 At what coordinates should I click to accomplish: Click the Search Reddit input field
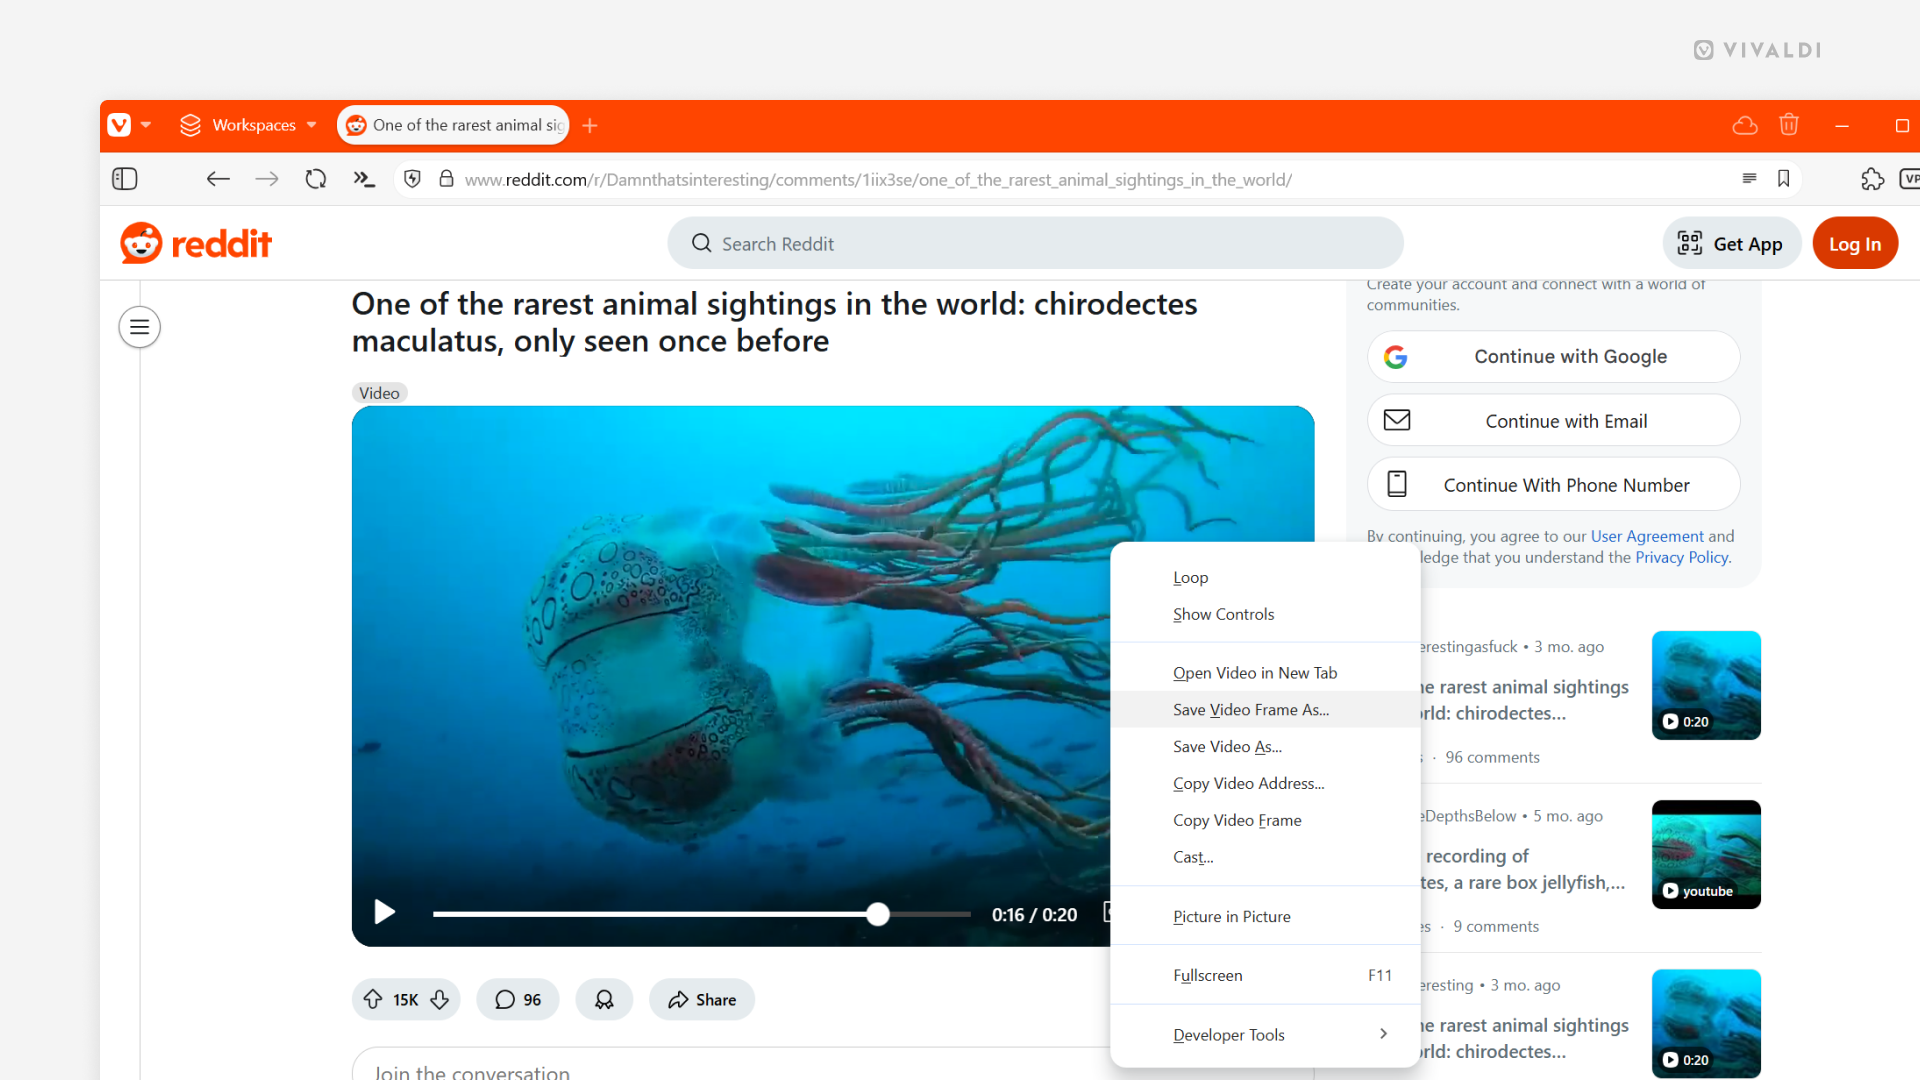1035,244
